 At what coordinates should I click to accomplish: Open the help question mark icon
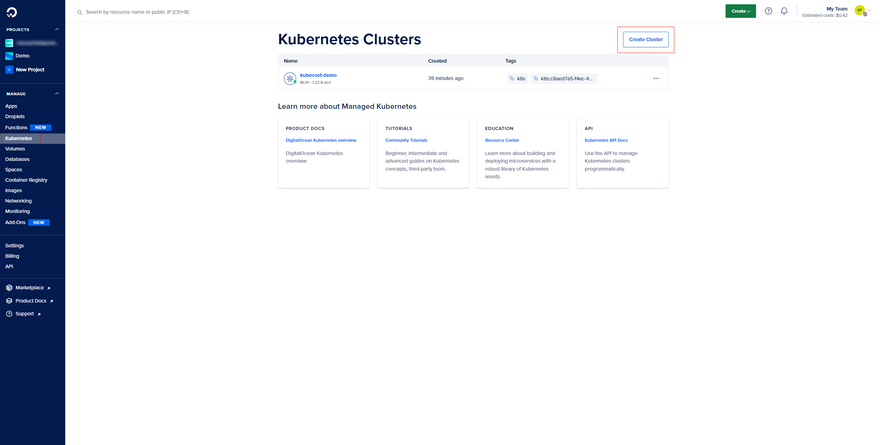pyautogui.click(x=768, y=11)
